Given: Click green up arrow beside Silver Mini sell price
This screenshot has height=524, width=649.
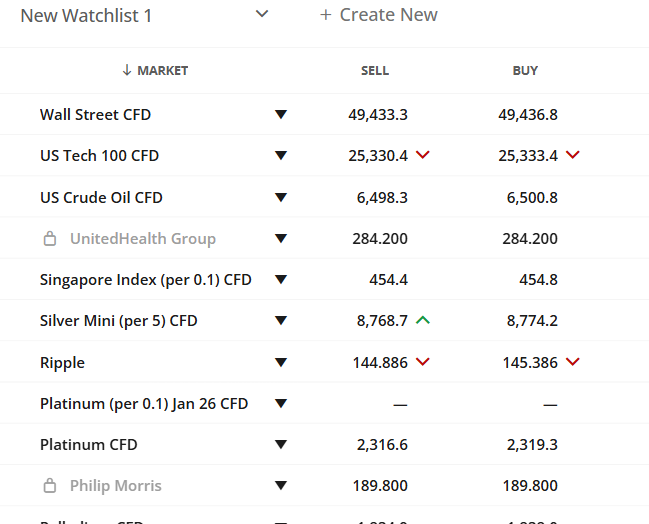Looking at the screenshot, I should click(423, 321).
